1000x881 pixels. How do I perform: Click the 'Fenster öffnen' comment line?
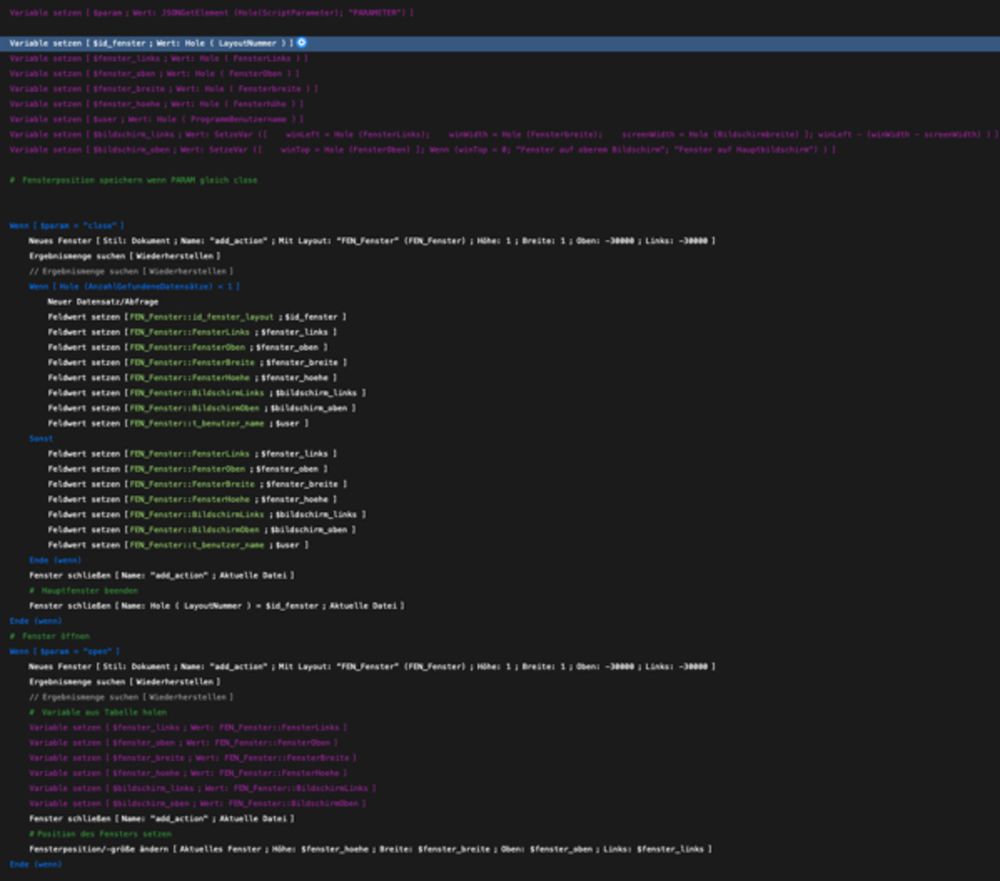[50, 637]
